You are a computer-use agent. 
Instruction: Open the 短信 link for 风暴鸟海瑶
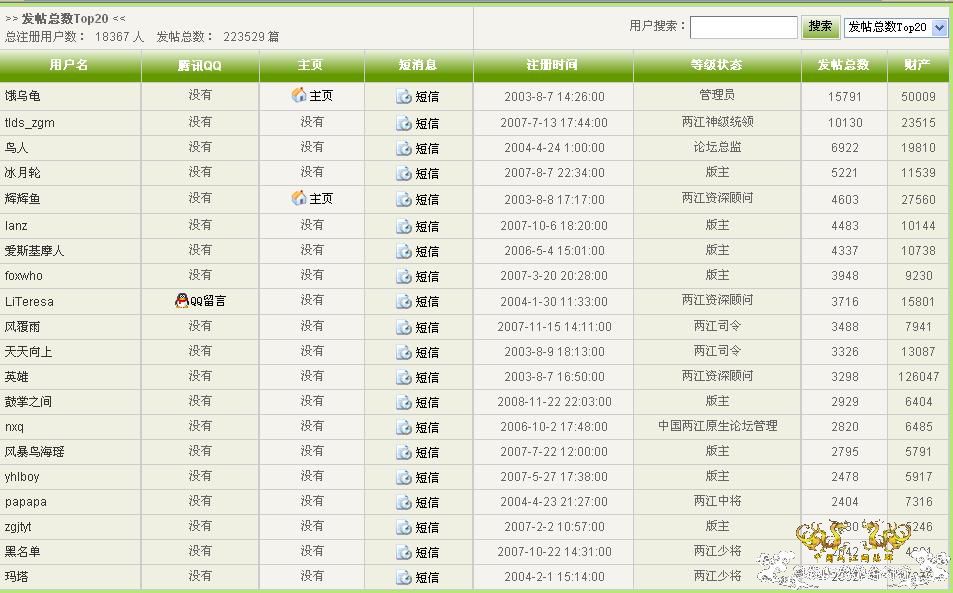tap(427, 452)
